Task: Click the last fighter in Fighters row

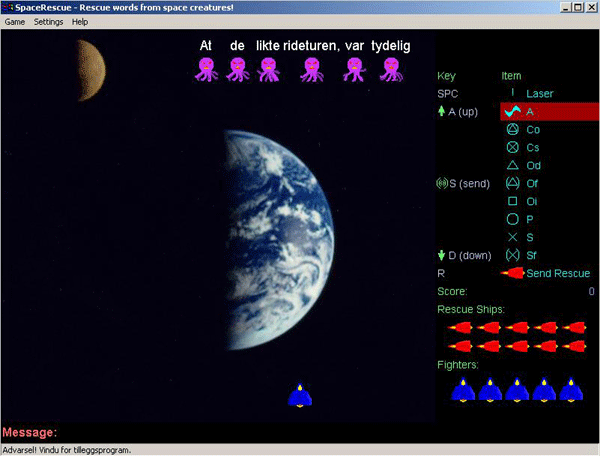Action: [572, 390]
